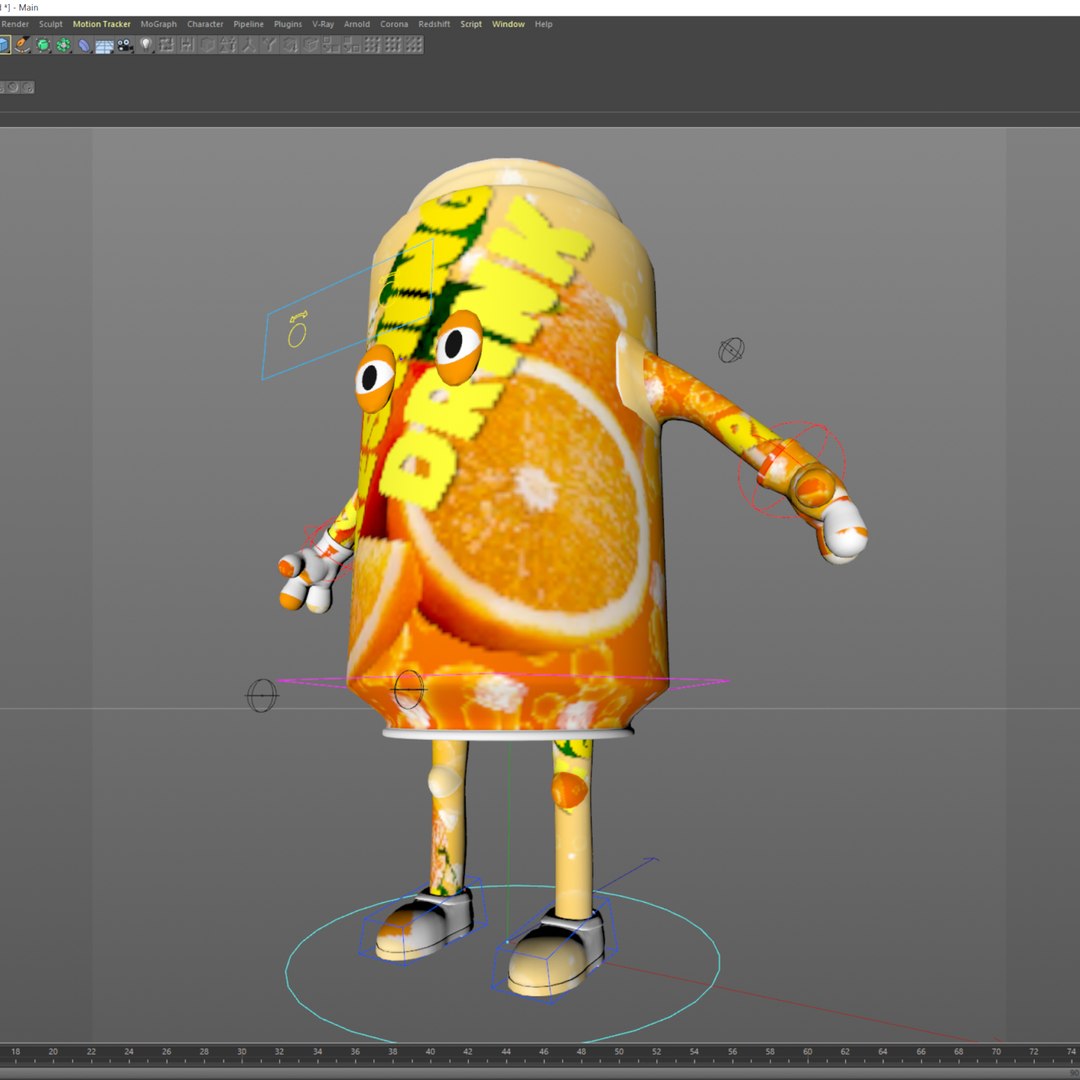Click the small checkmark circle icon below toolbar
1080x1080 pixels.
(28, 87)
